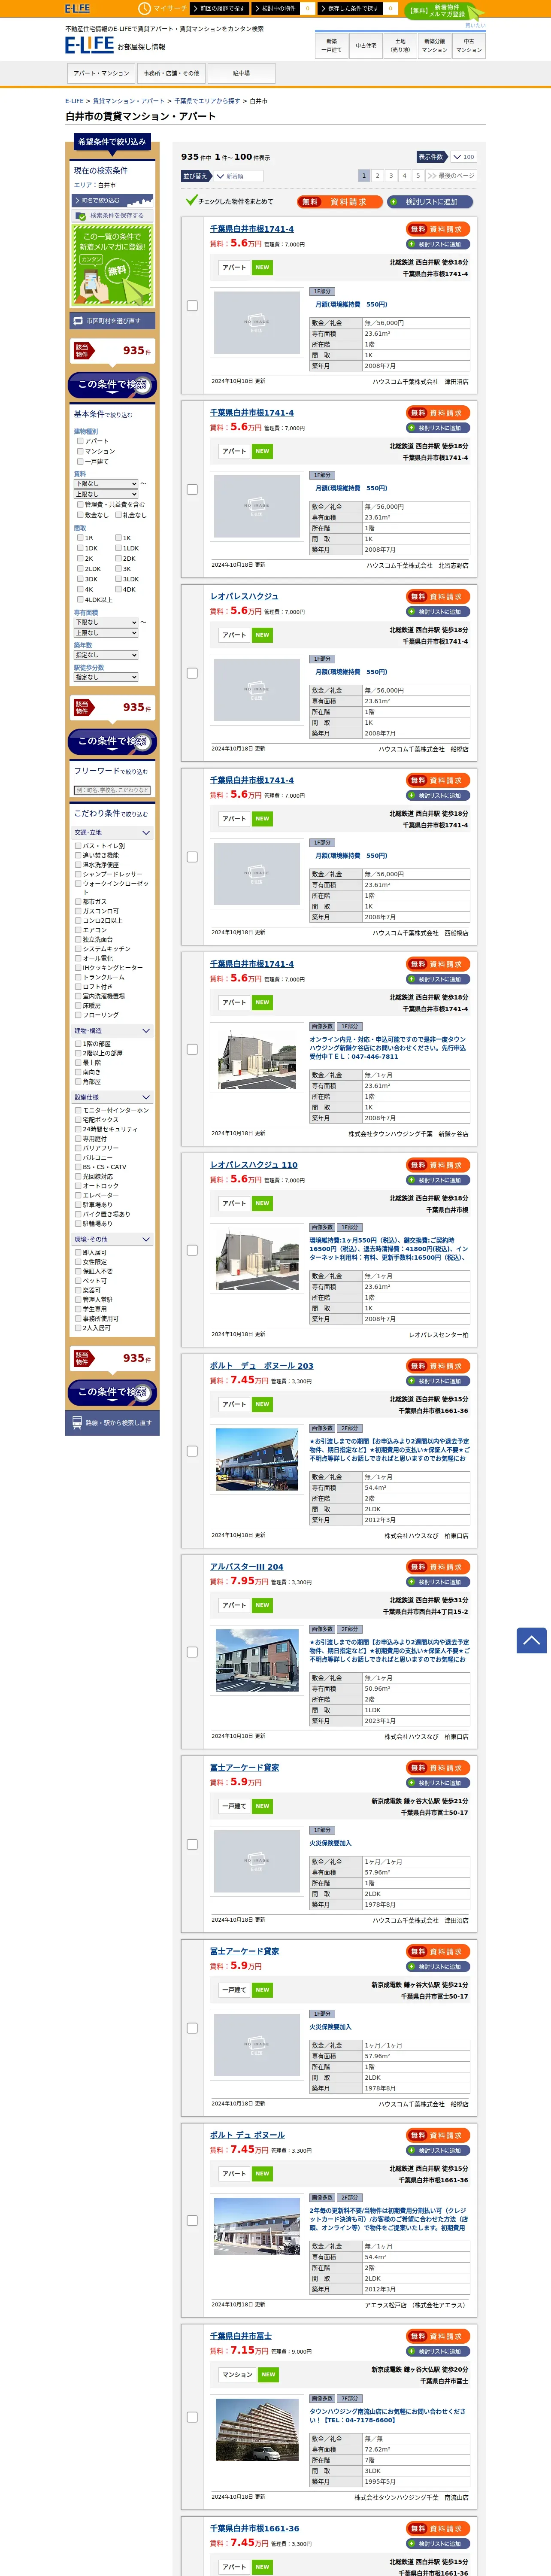Click the 賃貸マンション・アパート breadcrumb

click(x=129, y=101)
